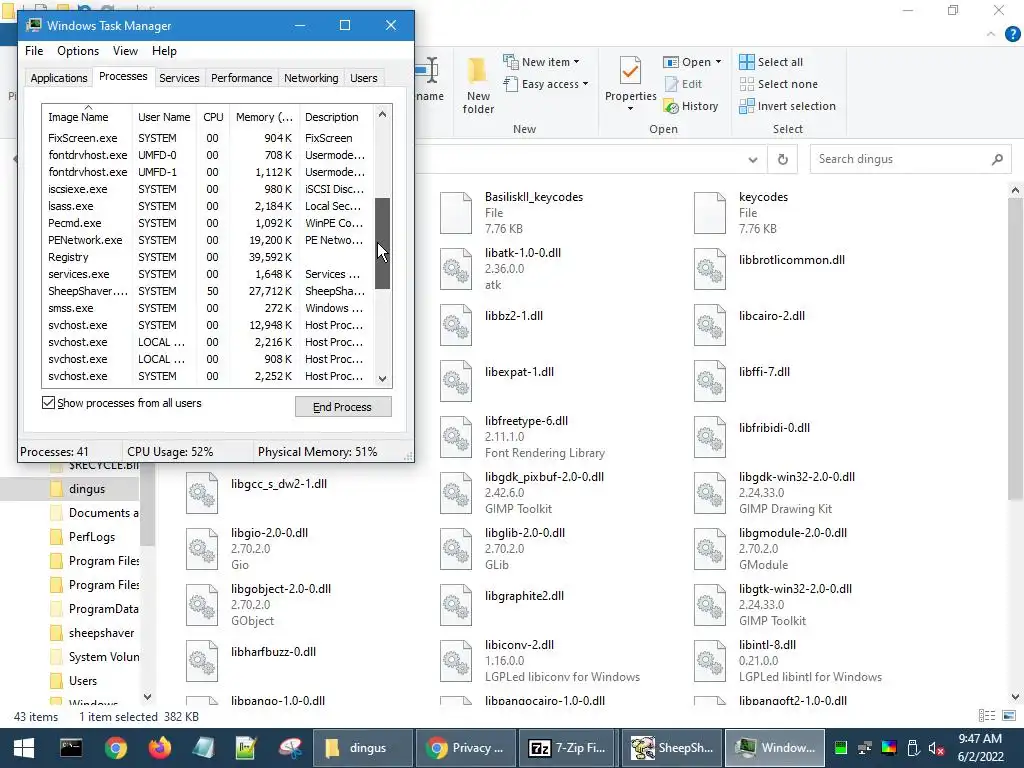The image size is (1024, 768).
Task: Click the help question mark icon
Action: [x=1012, y=34]
